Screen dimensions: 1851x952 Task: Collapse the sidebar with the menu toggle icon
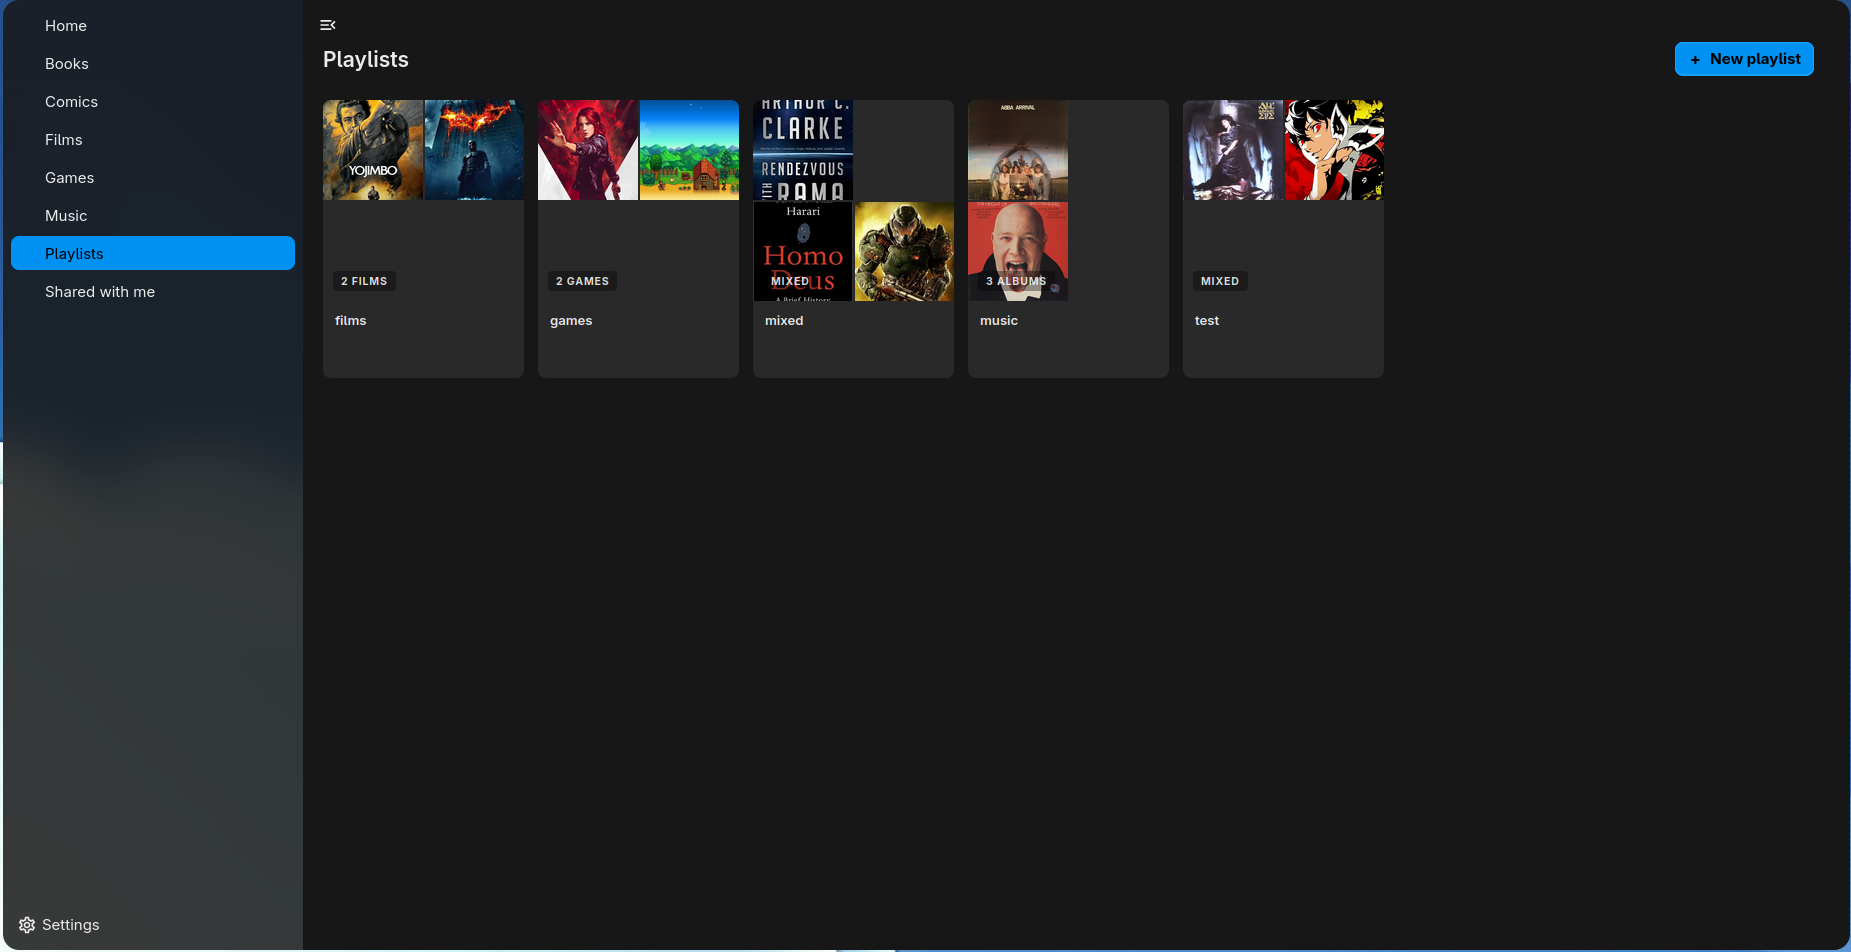[x=328, y=25]
